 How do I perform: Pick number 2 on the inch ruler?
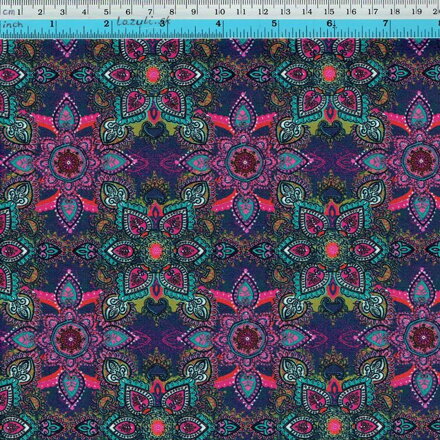107,24
